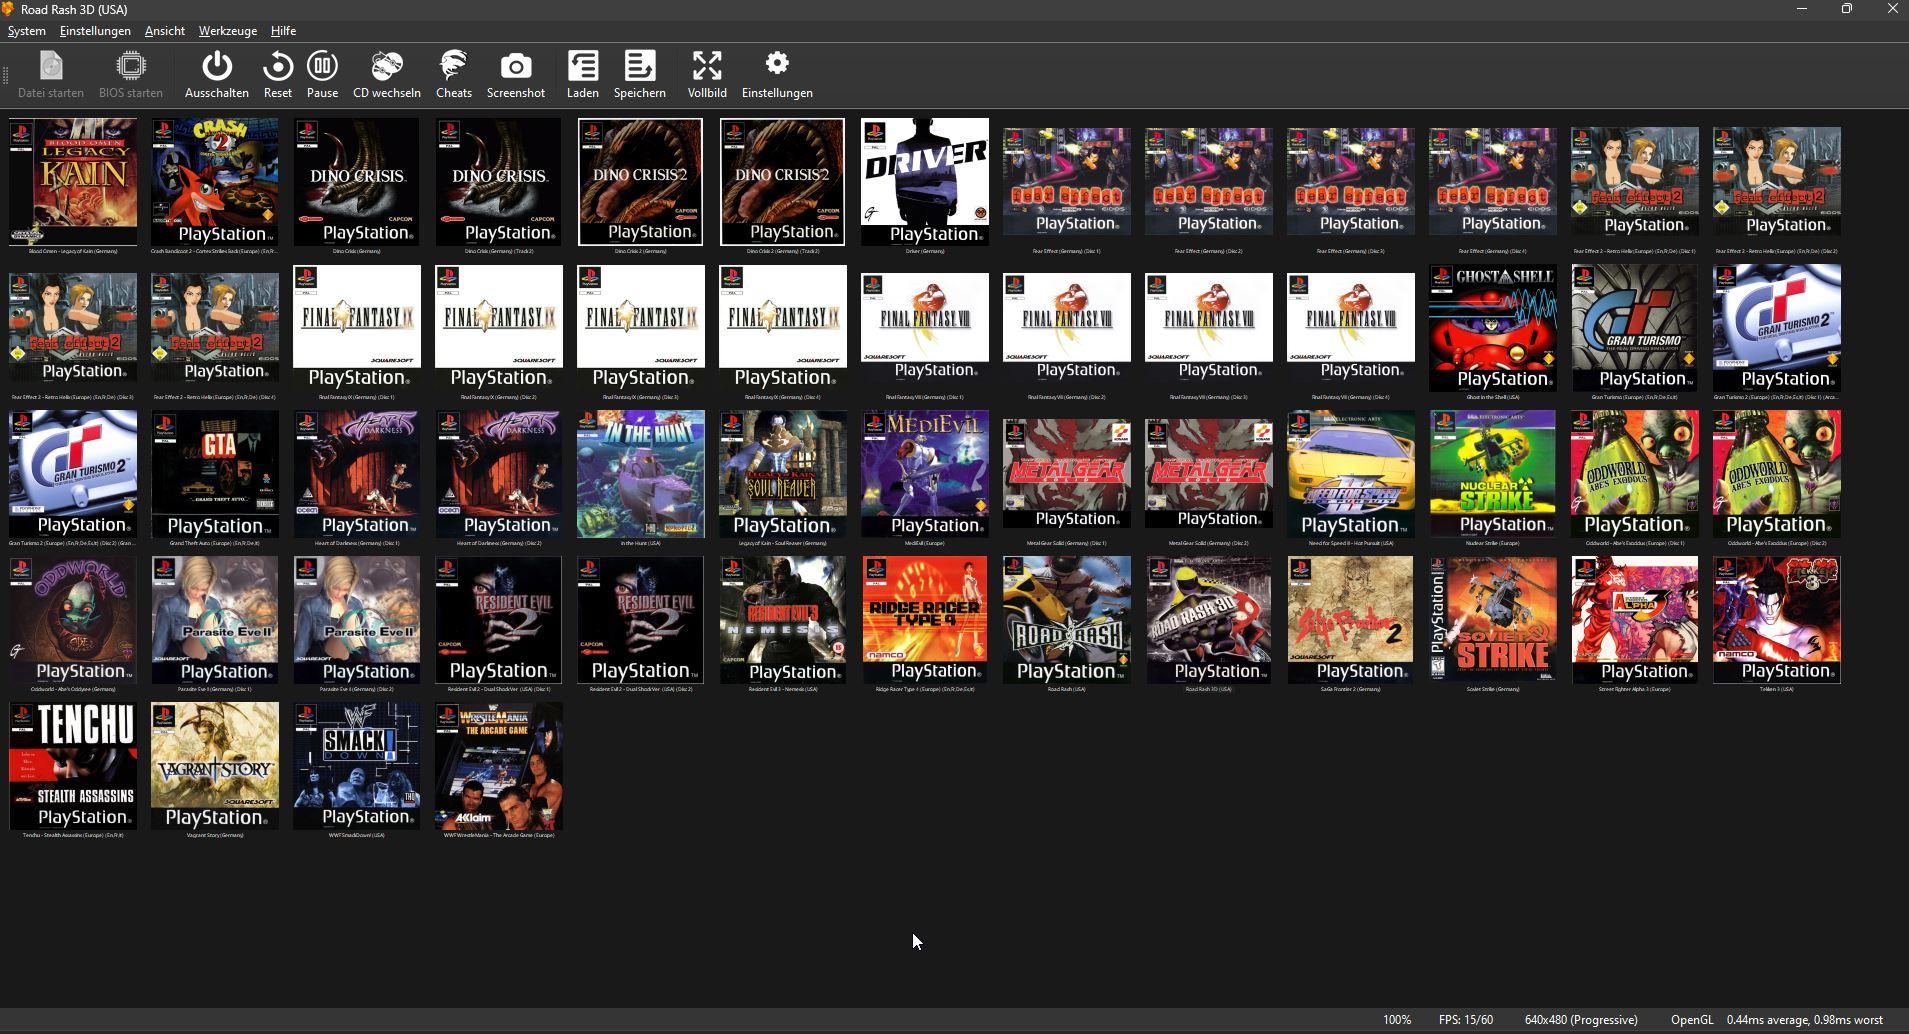Select the Crash Bandicoot 2 cover
The width and height of the screenshot is (1909, 1034).
pyautogui.click(x=215, y=182)
